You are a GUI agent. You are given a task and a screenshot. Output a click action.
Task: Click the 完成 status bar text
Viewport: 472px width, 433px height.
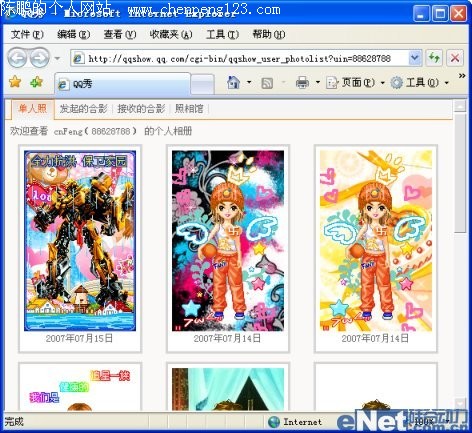14,422
